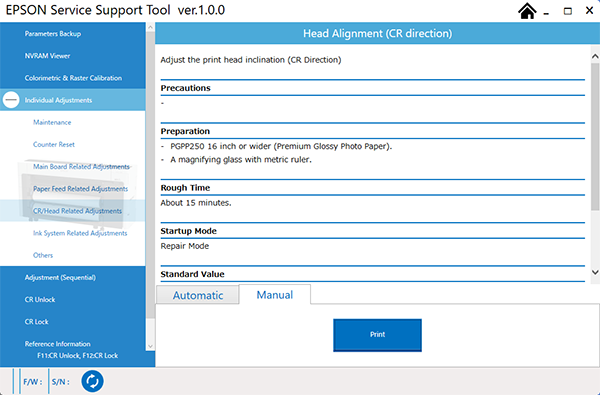
Task: Open Others sub-item
Action: (x=43, y=255)
